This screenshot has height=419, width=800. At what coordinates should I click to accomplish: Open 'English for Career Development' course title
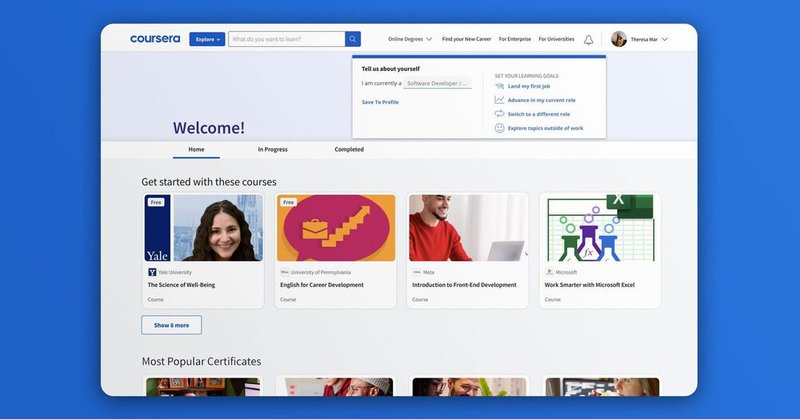[x=321, y=285]
